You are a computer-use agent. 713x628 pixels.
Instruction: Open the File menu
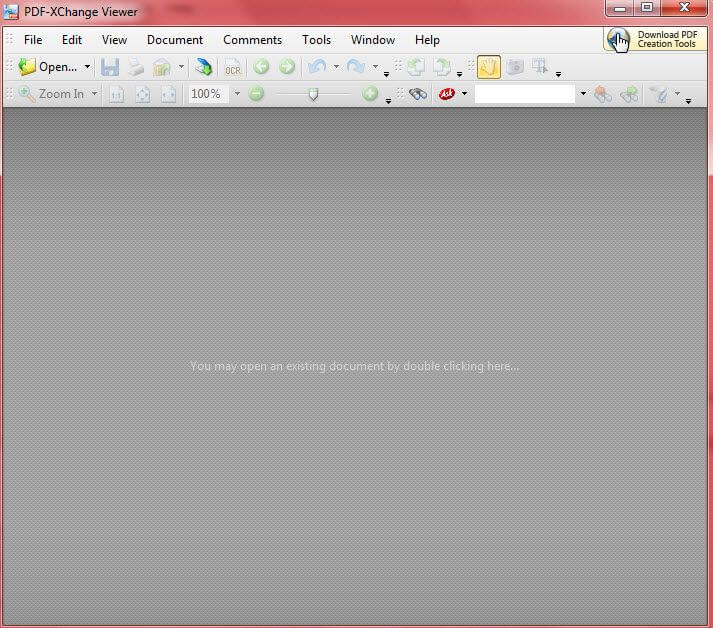coord(33,40)
